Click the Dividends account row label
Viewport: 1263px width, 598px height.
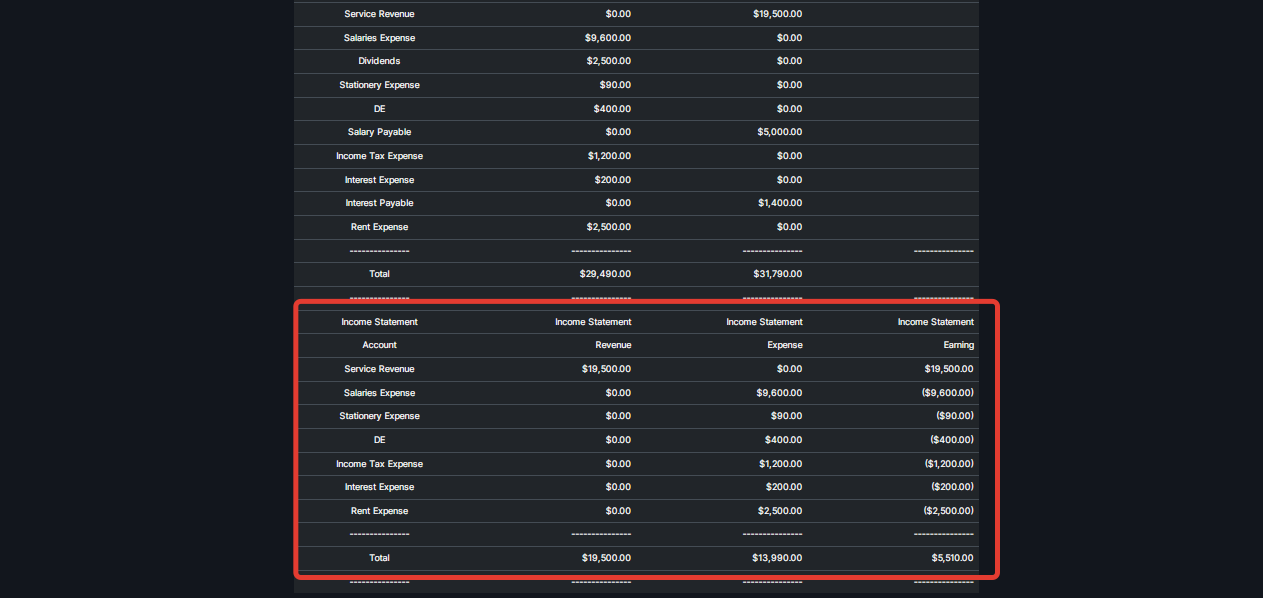point(379,61)
